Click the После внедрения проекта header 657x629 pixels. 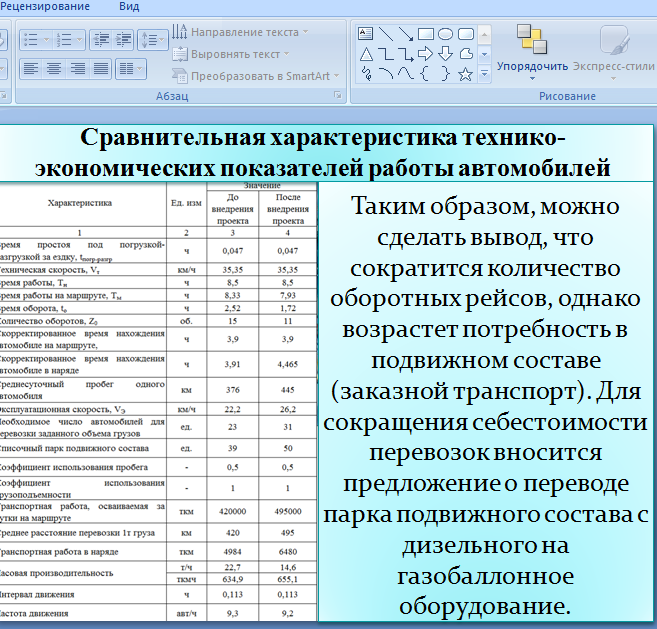tap(288, 209)
